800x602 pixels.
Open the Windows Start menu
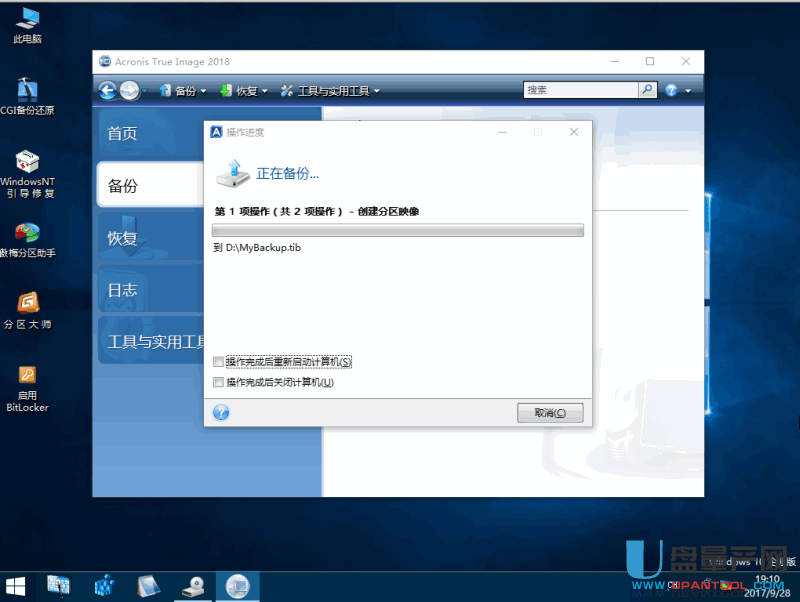(x=16, y=587)
